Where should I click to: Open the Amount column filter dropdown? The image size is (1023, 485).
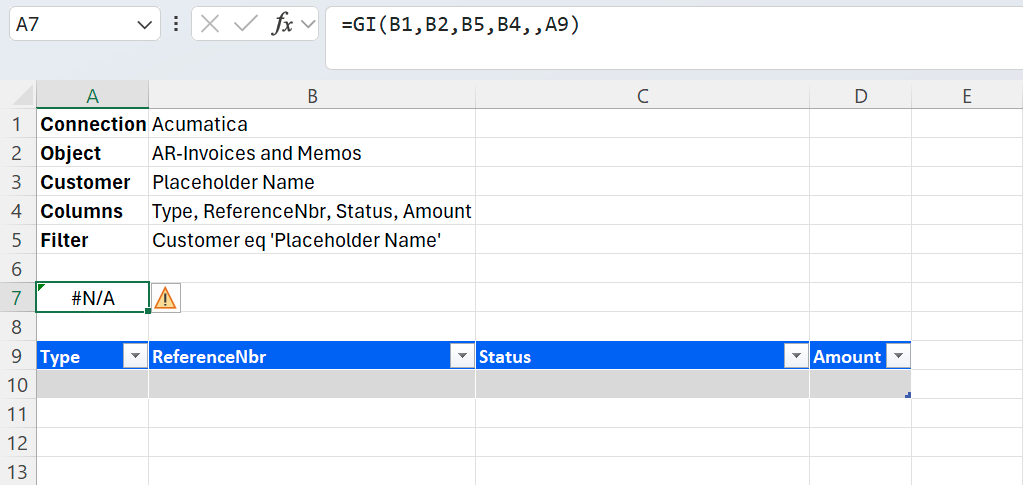pos(897,357)
